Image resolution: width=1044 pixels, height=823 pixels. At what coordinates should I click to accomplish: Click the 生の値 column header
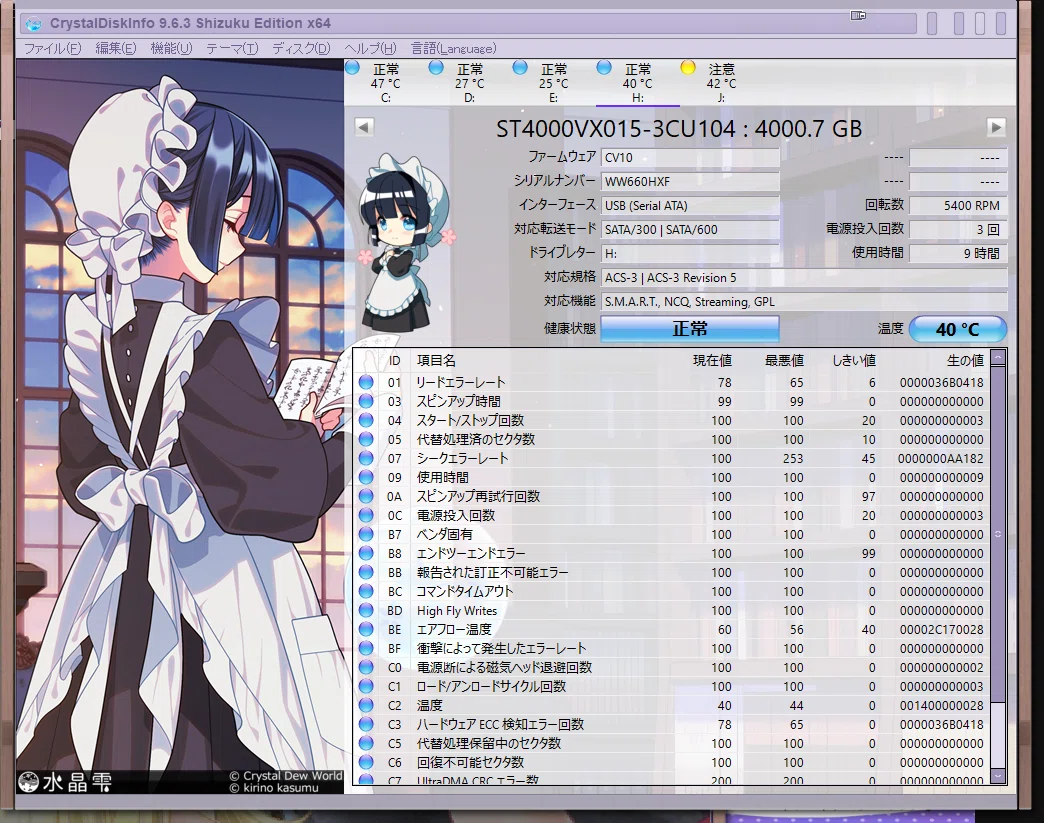[x=965, y=360]
